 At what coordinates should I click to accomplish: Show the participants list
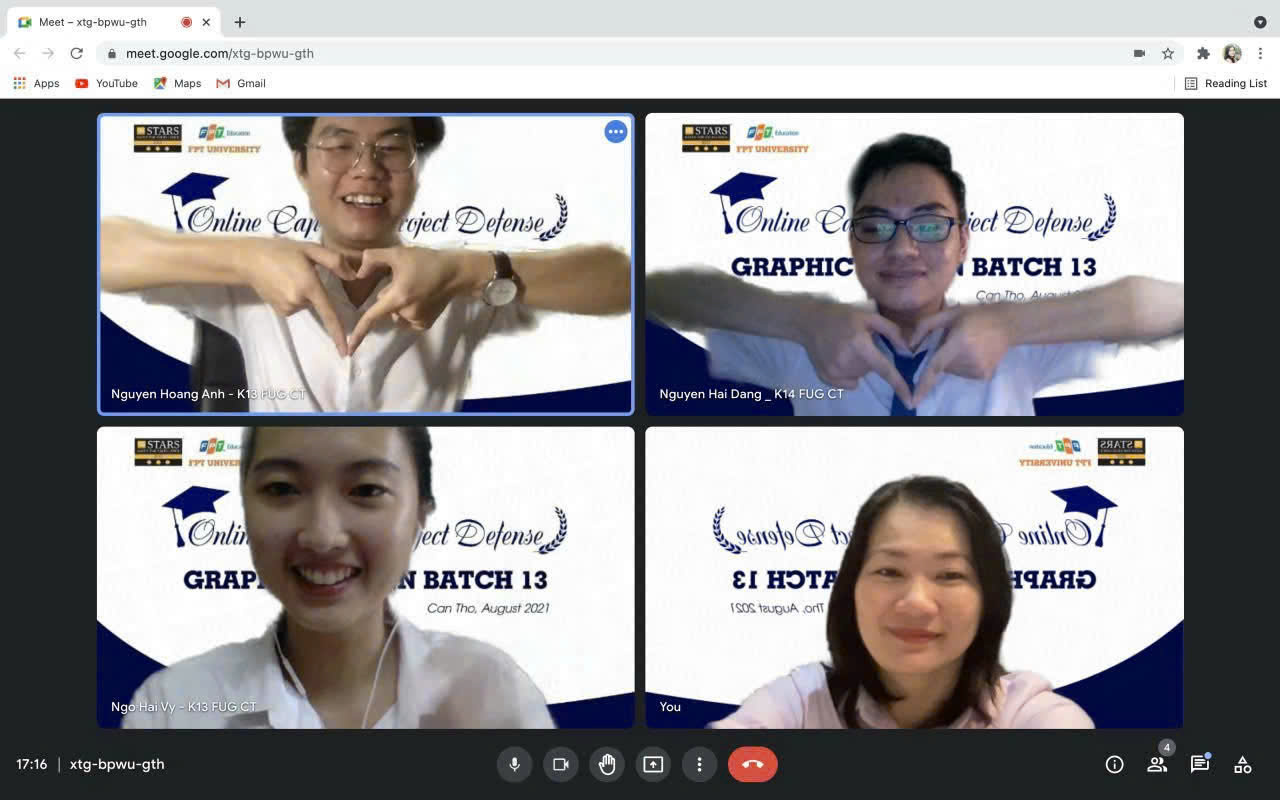coord(1157,764)
